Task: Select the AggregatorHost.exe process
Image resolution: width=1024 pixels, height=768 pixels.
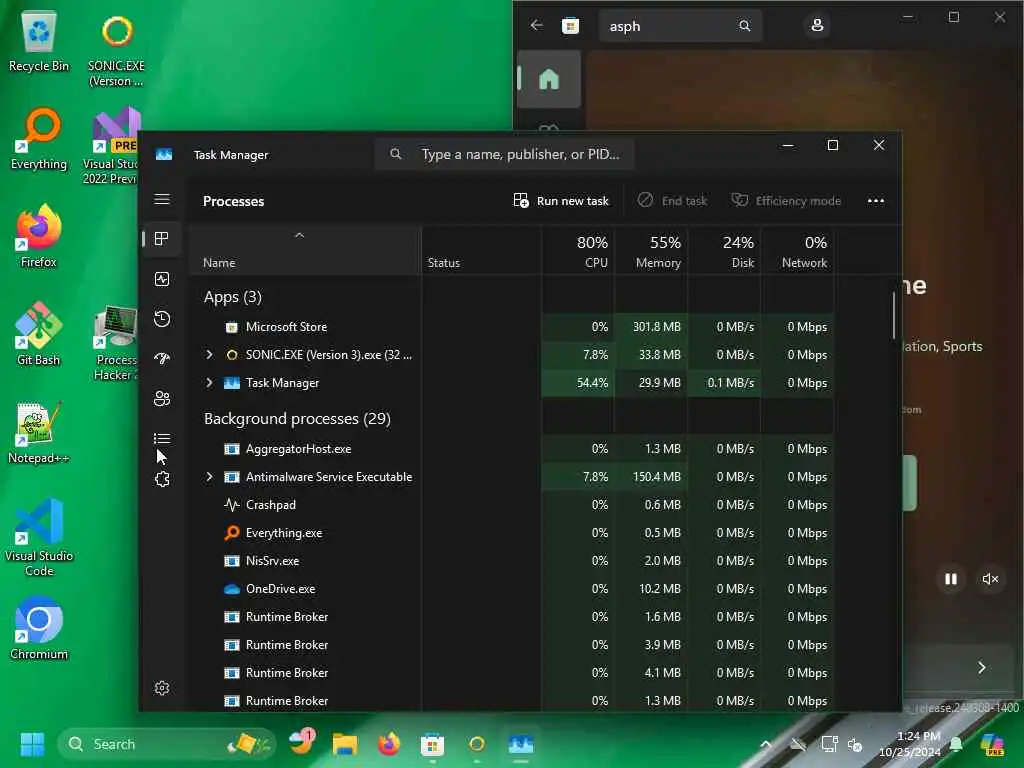Action: click(512, 449)
